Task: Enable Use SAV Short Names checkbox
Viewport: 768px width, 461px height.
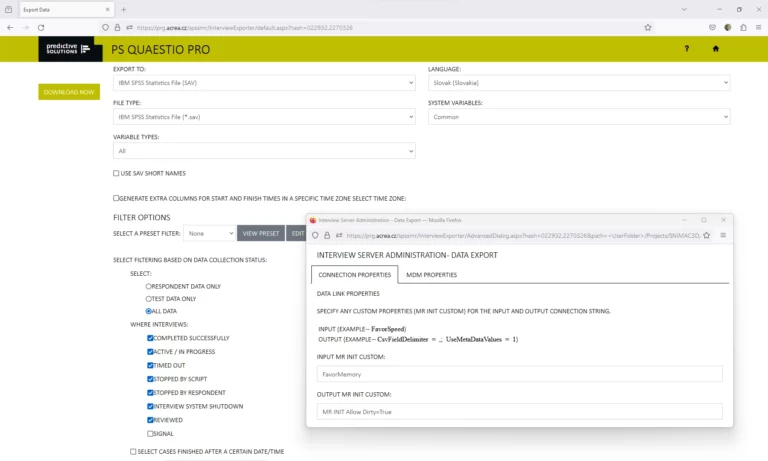Action: 116,173
